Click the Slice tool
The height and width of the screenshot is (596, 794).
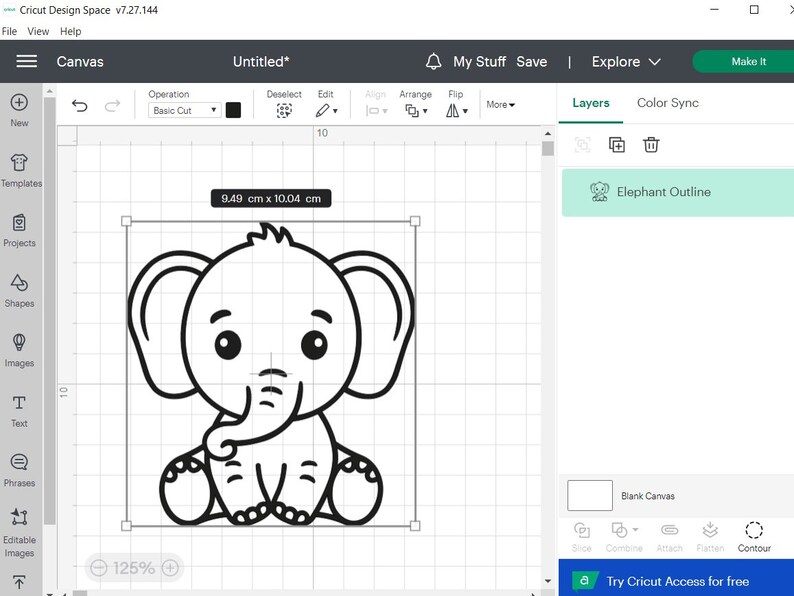click(x=581, y=537)
